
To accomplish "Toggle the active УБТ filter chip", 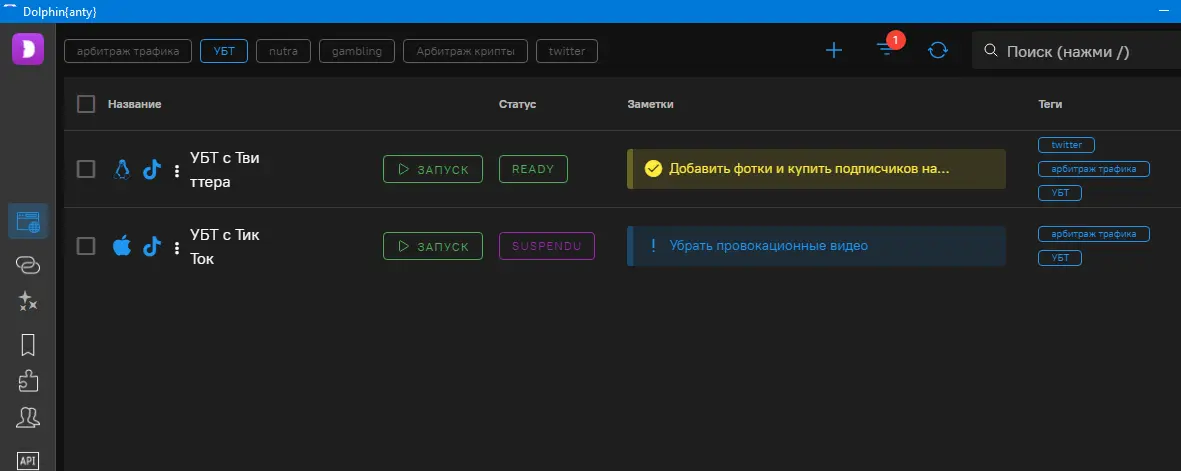I will [224, 51].
